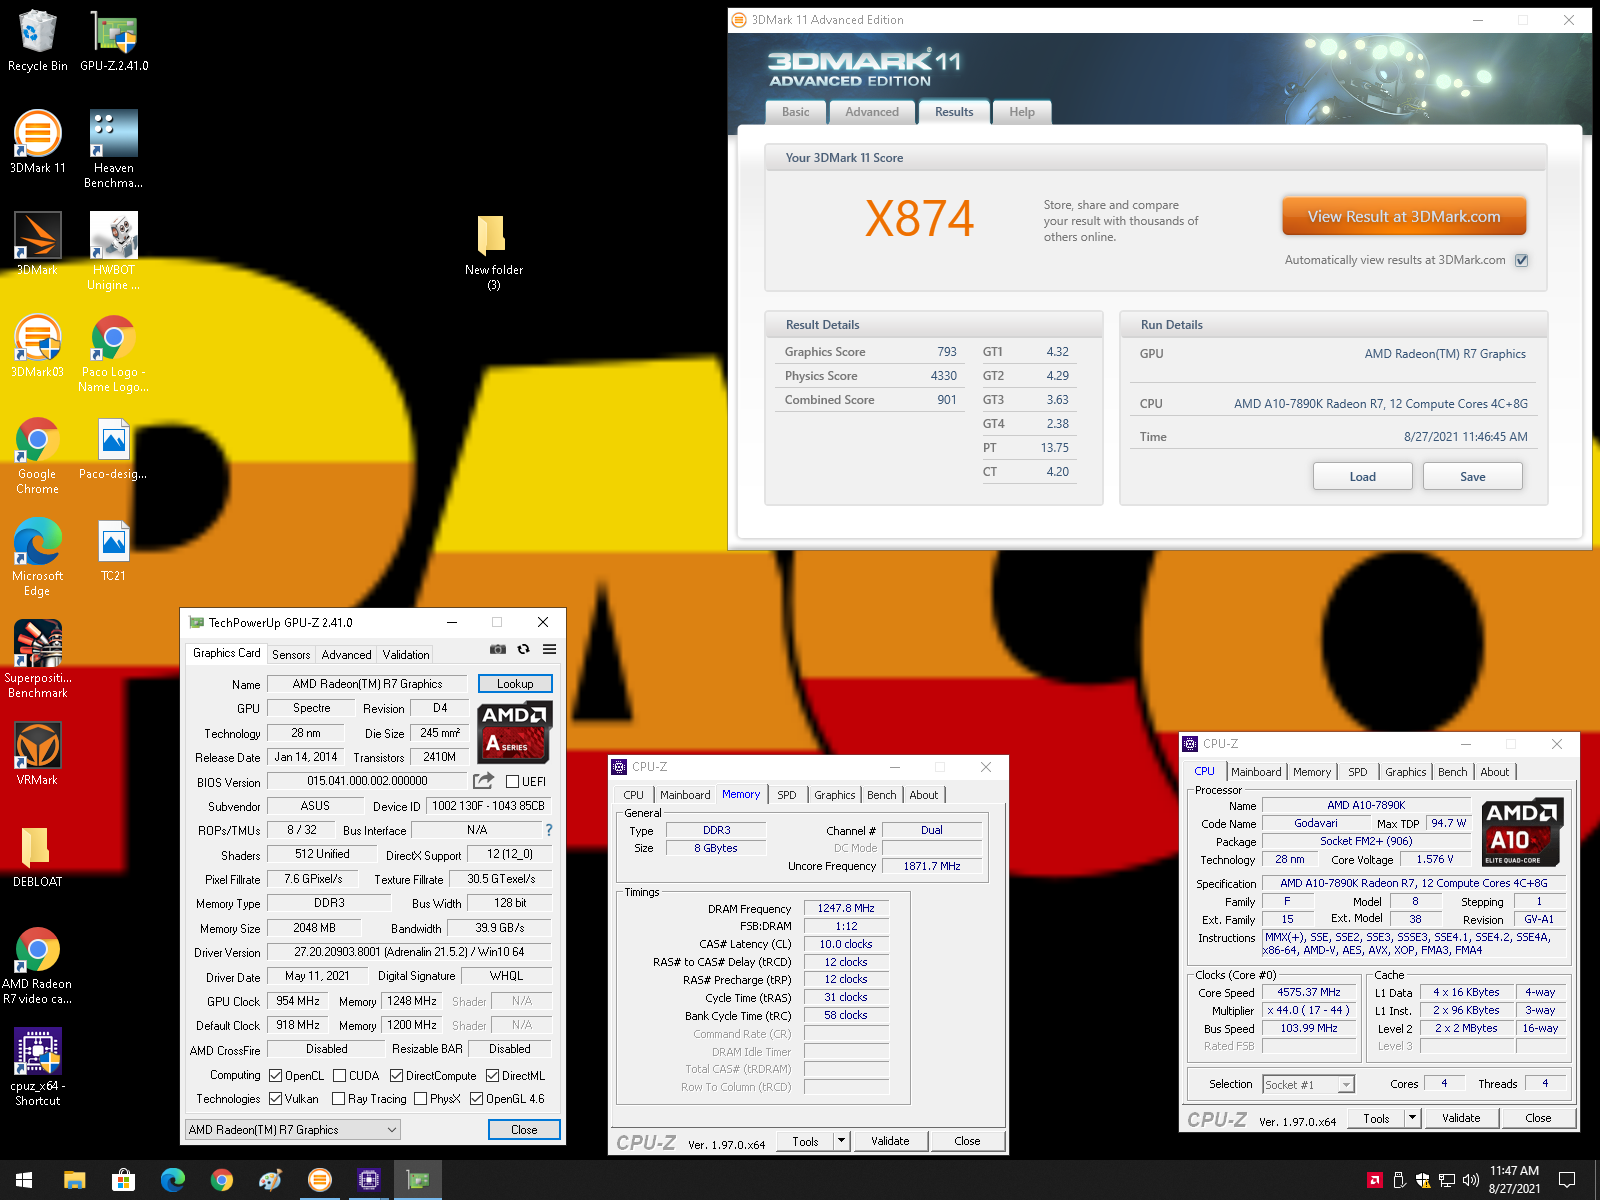The height and width of the screenshot is (1200, 1600).
Task: Uncheck automatically view results at 3DMark.com
Action: (x=1521, y=260)
